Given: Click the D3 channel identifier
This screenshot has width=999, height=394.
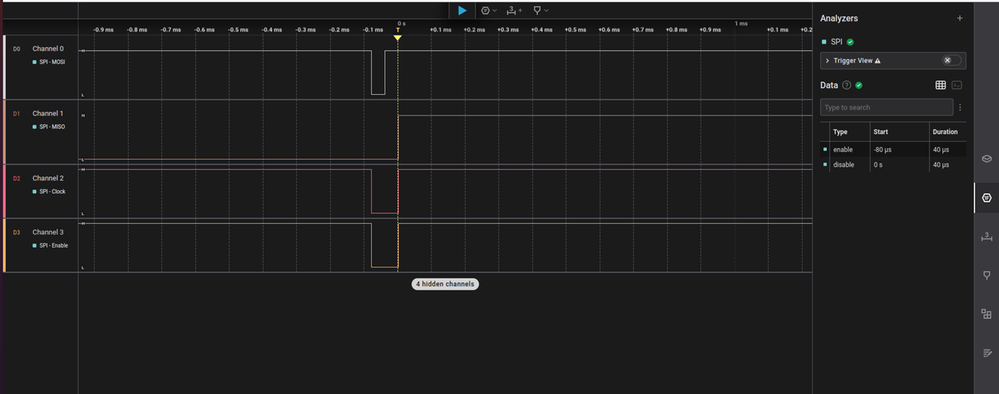Looking at the screenshot, I should (x=17, y=233).
